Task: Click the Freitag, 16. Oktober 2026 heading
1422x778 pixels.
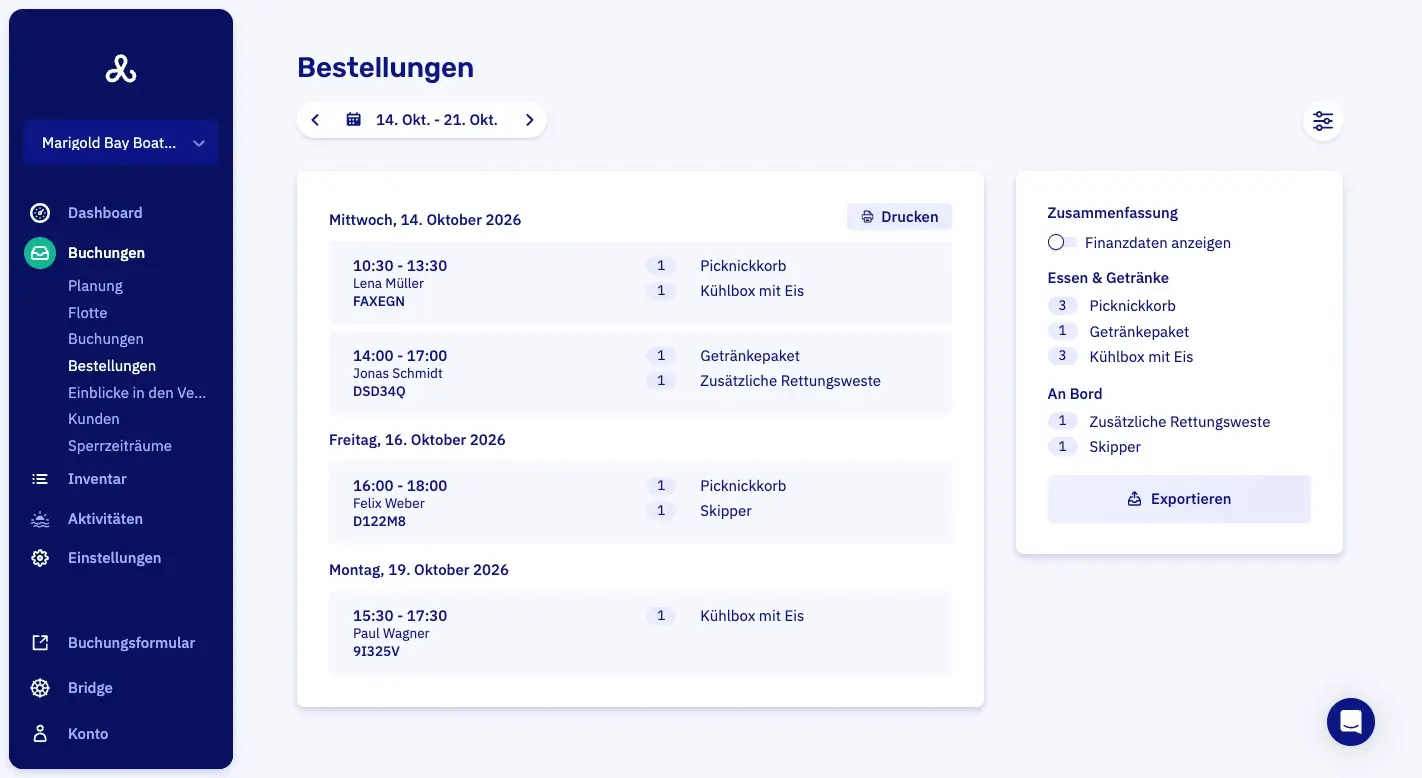Action: point(417,440)
